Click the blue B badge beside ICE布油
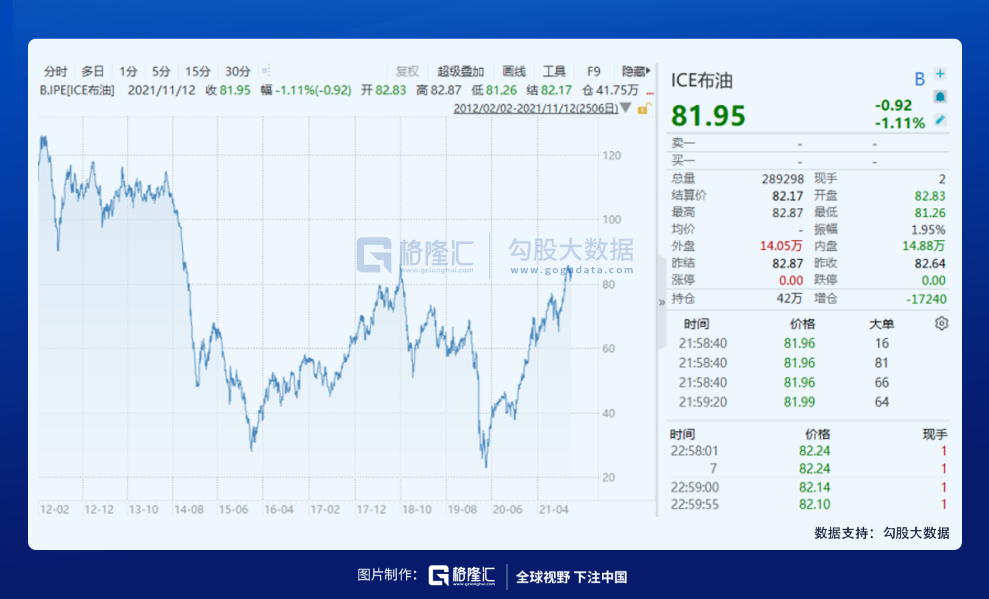The width and height of the screenshot is (989, 599). (x=920, y=79)
